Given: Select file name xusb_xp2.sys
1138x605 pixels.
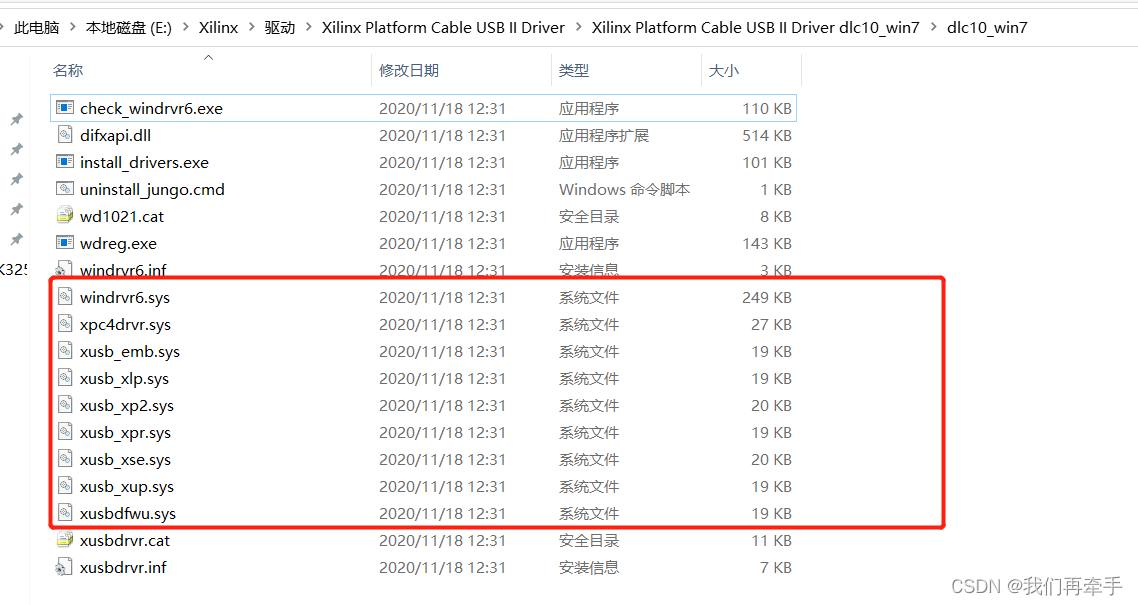Looking at the screenshot, I should pyautogui.click(x=127, y=406).
